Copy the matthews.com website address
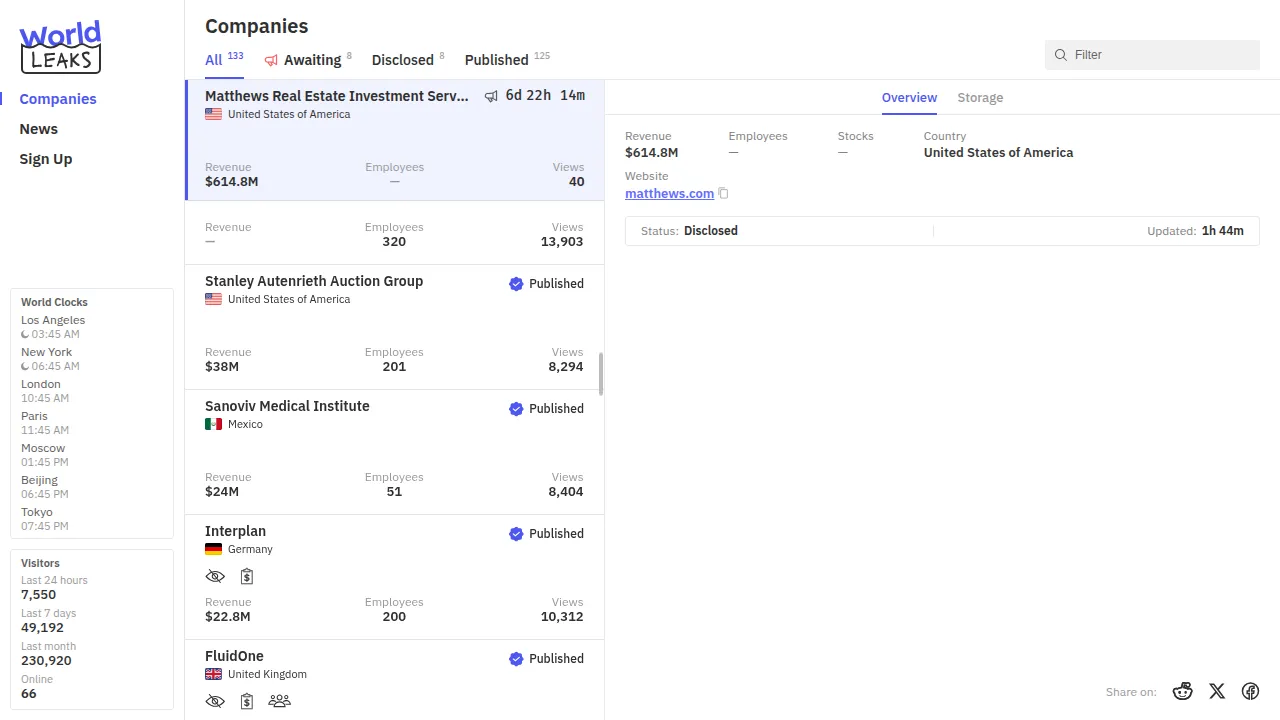Viewport: 1280px width, 720px height. pos(723,194)
